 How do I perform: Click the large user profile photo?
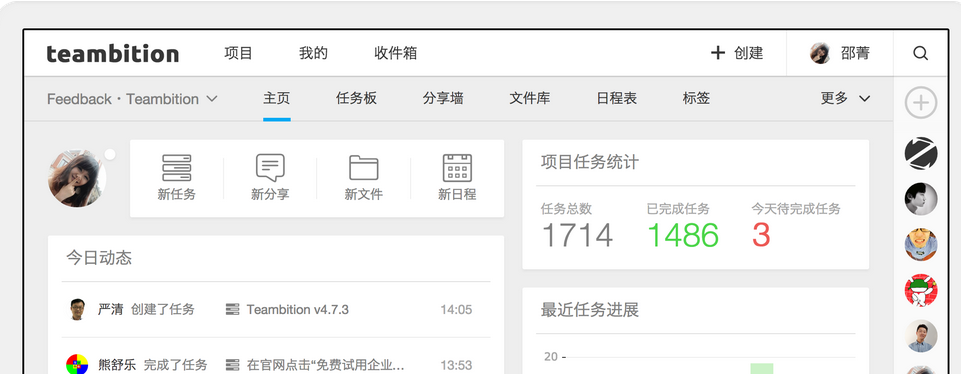point(77,178)
